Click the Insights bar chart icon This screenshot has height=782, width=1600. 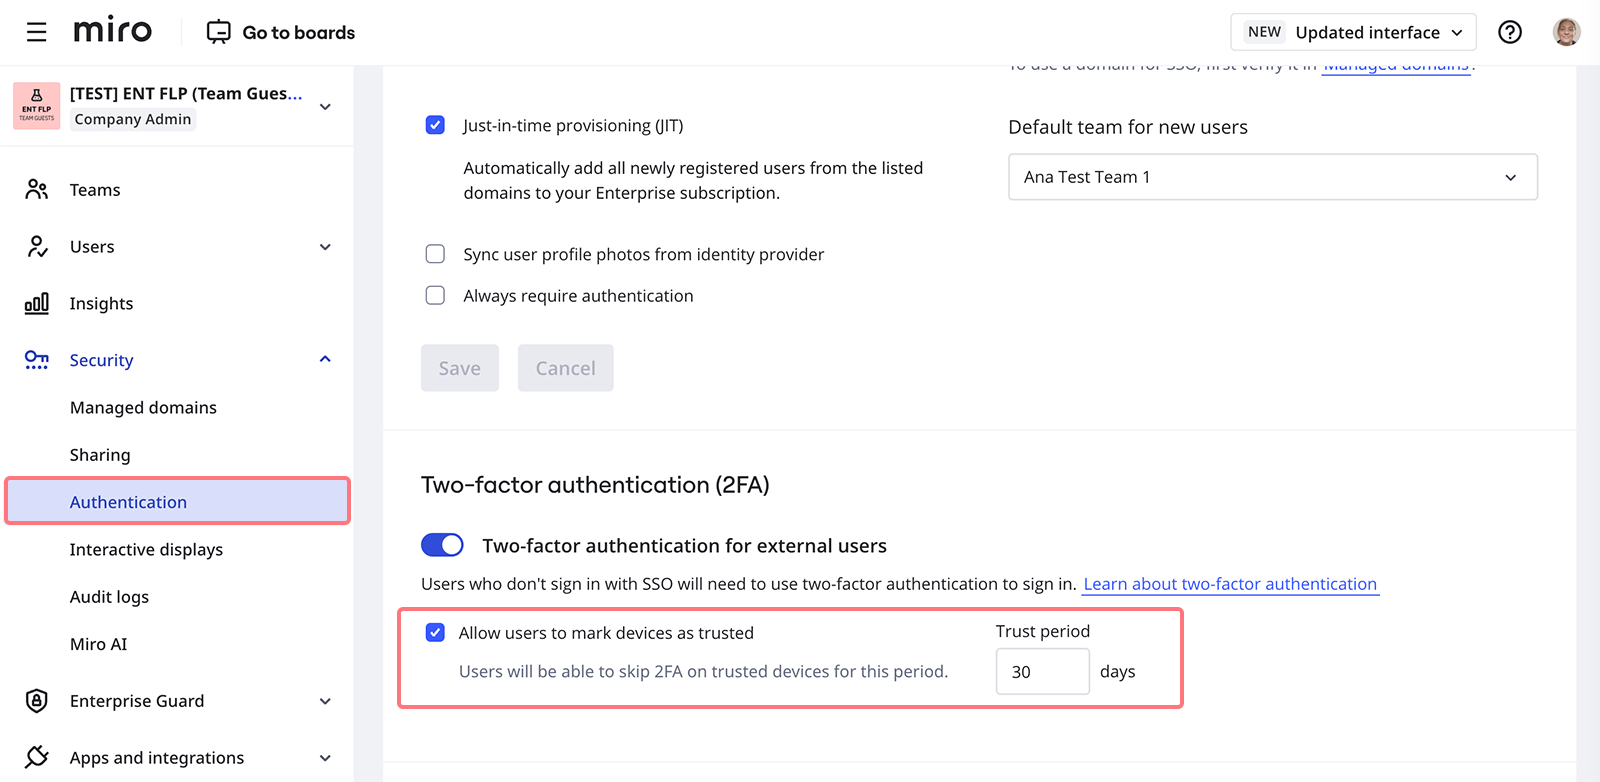(x=37, y=304)
